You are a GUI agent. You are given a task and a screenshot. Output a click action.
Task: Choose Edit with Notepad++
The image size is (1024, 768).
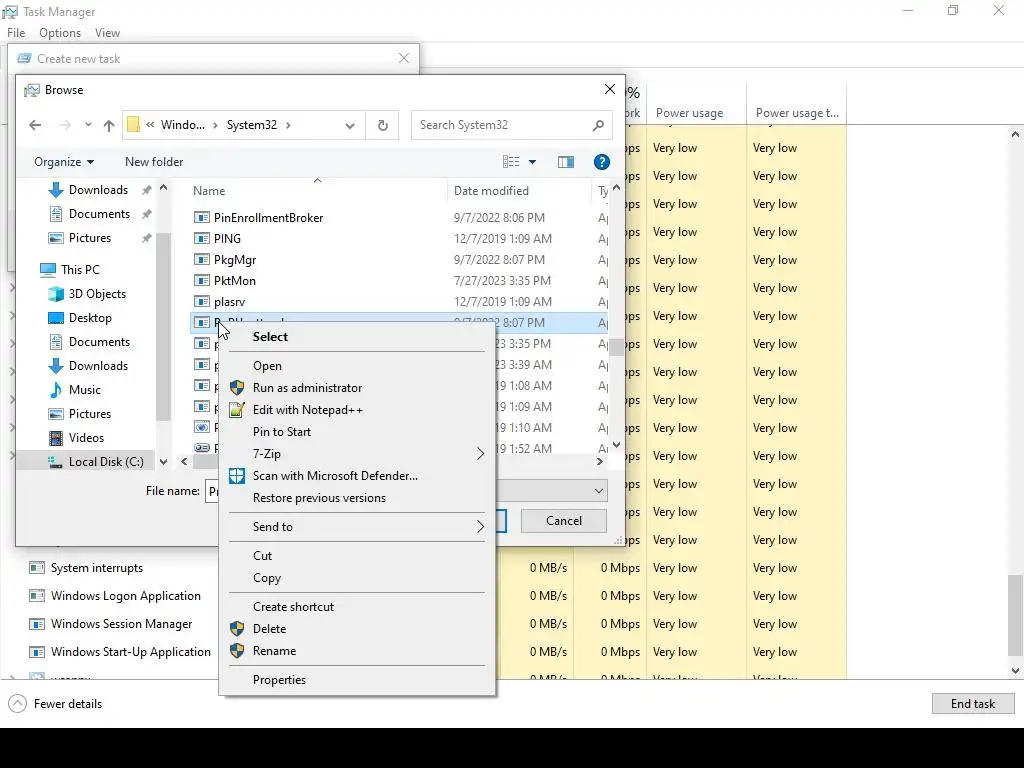coord(357,410)
